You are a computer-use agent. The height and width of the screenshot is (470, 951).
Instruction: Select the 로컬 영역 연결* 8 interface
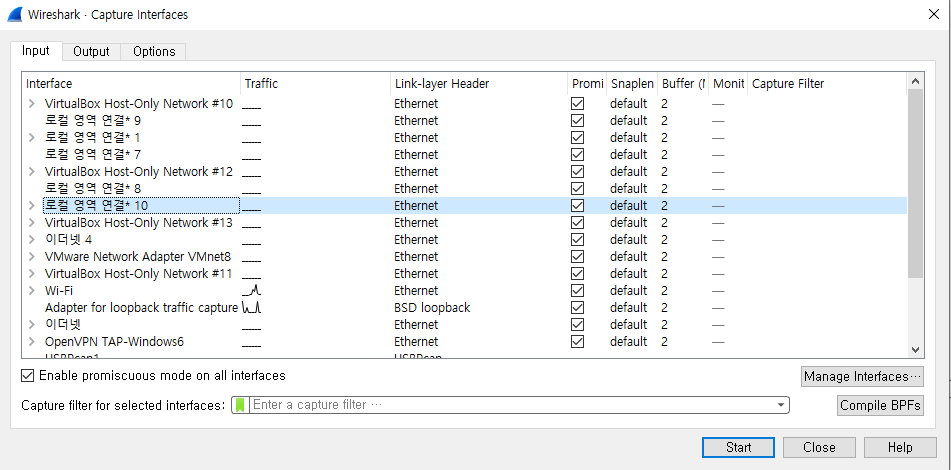tap(93, 189)
